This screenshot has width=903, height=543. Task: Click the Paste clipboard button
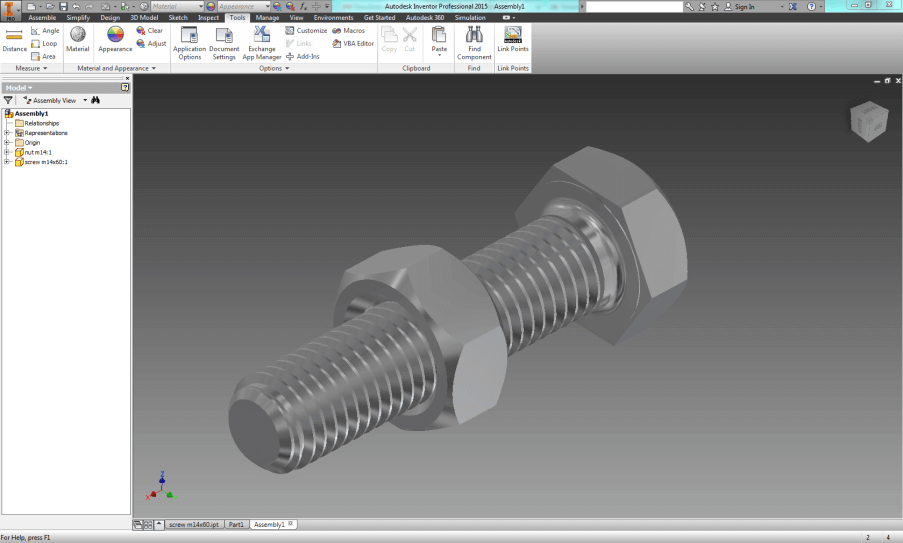click(439, 39)
